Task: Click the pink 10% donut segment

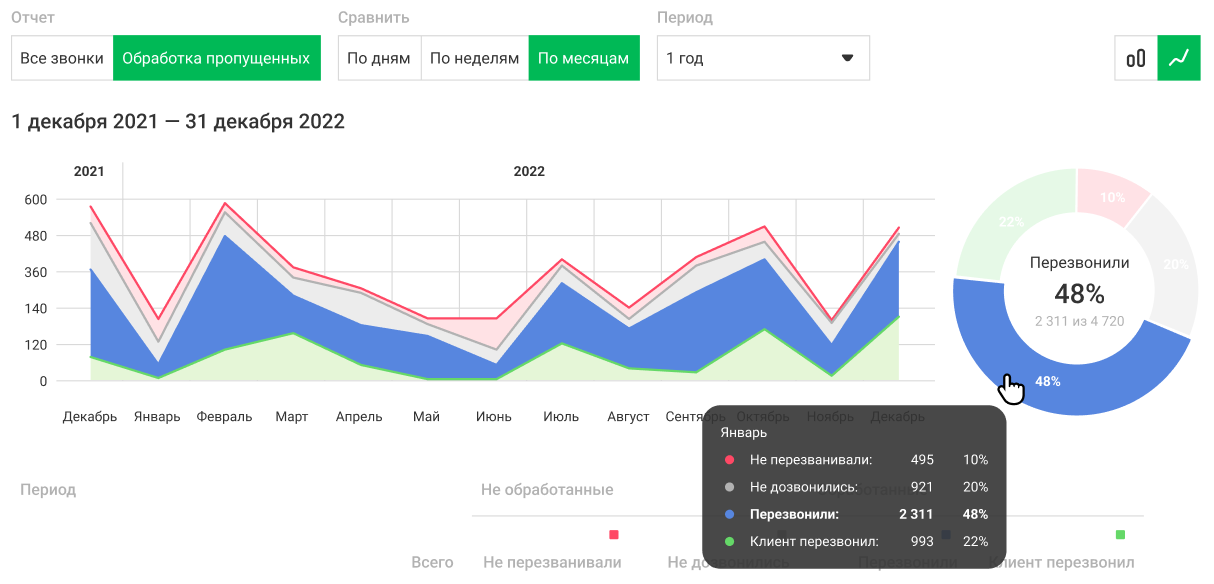Action: [x=1110, y=197]
